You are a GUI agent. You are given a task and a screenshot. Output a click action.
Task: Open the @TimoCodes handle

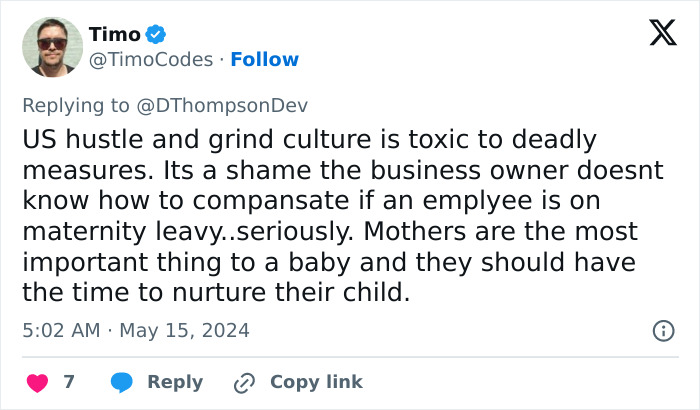151,60
